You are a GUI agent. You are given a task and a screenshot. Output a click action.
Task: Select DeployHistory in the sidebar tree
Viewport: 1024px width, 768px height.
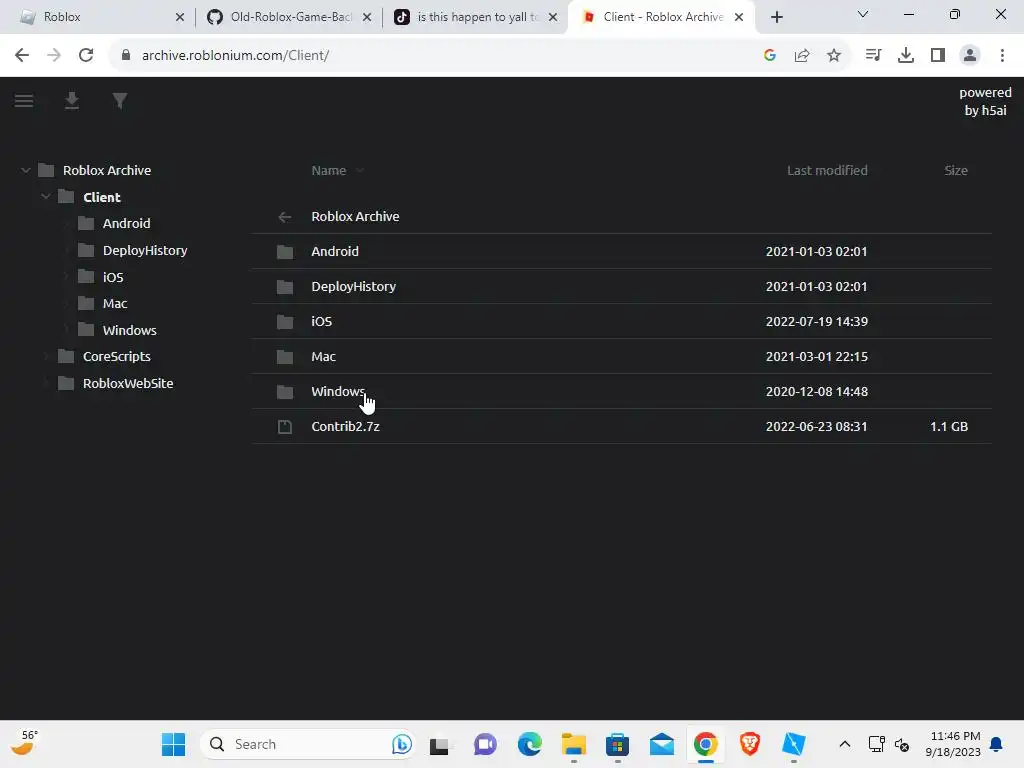[x=145, y=250]
